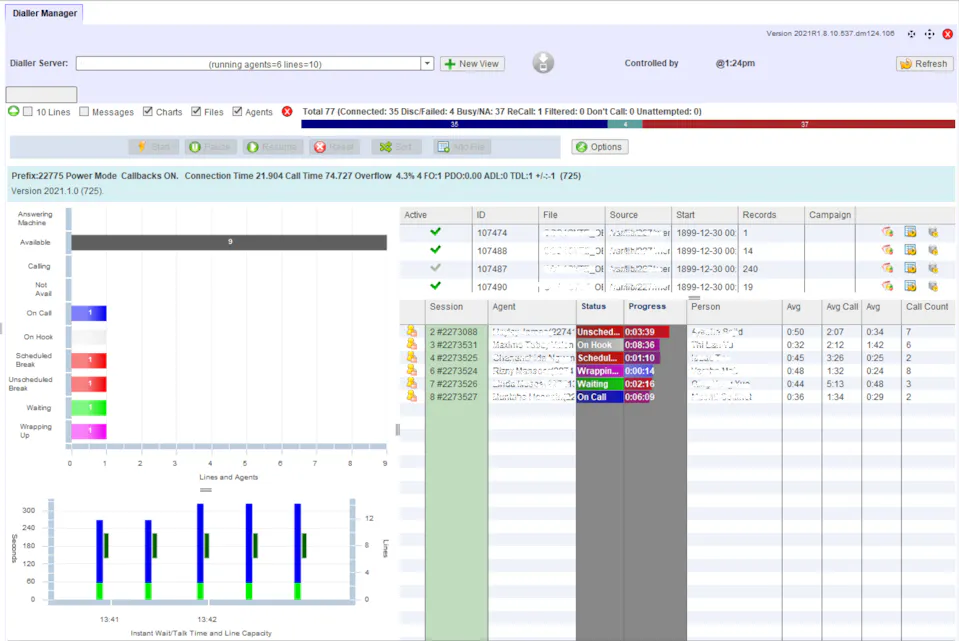This screenshot has height=641, width=959.
Task: Select the Dialler Manager tab
Action: (x=43, y=13)
